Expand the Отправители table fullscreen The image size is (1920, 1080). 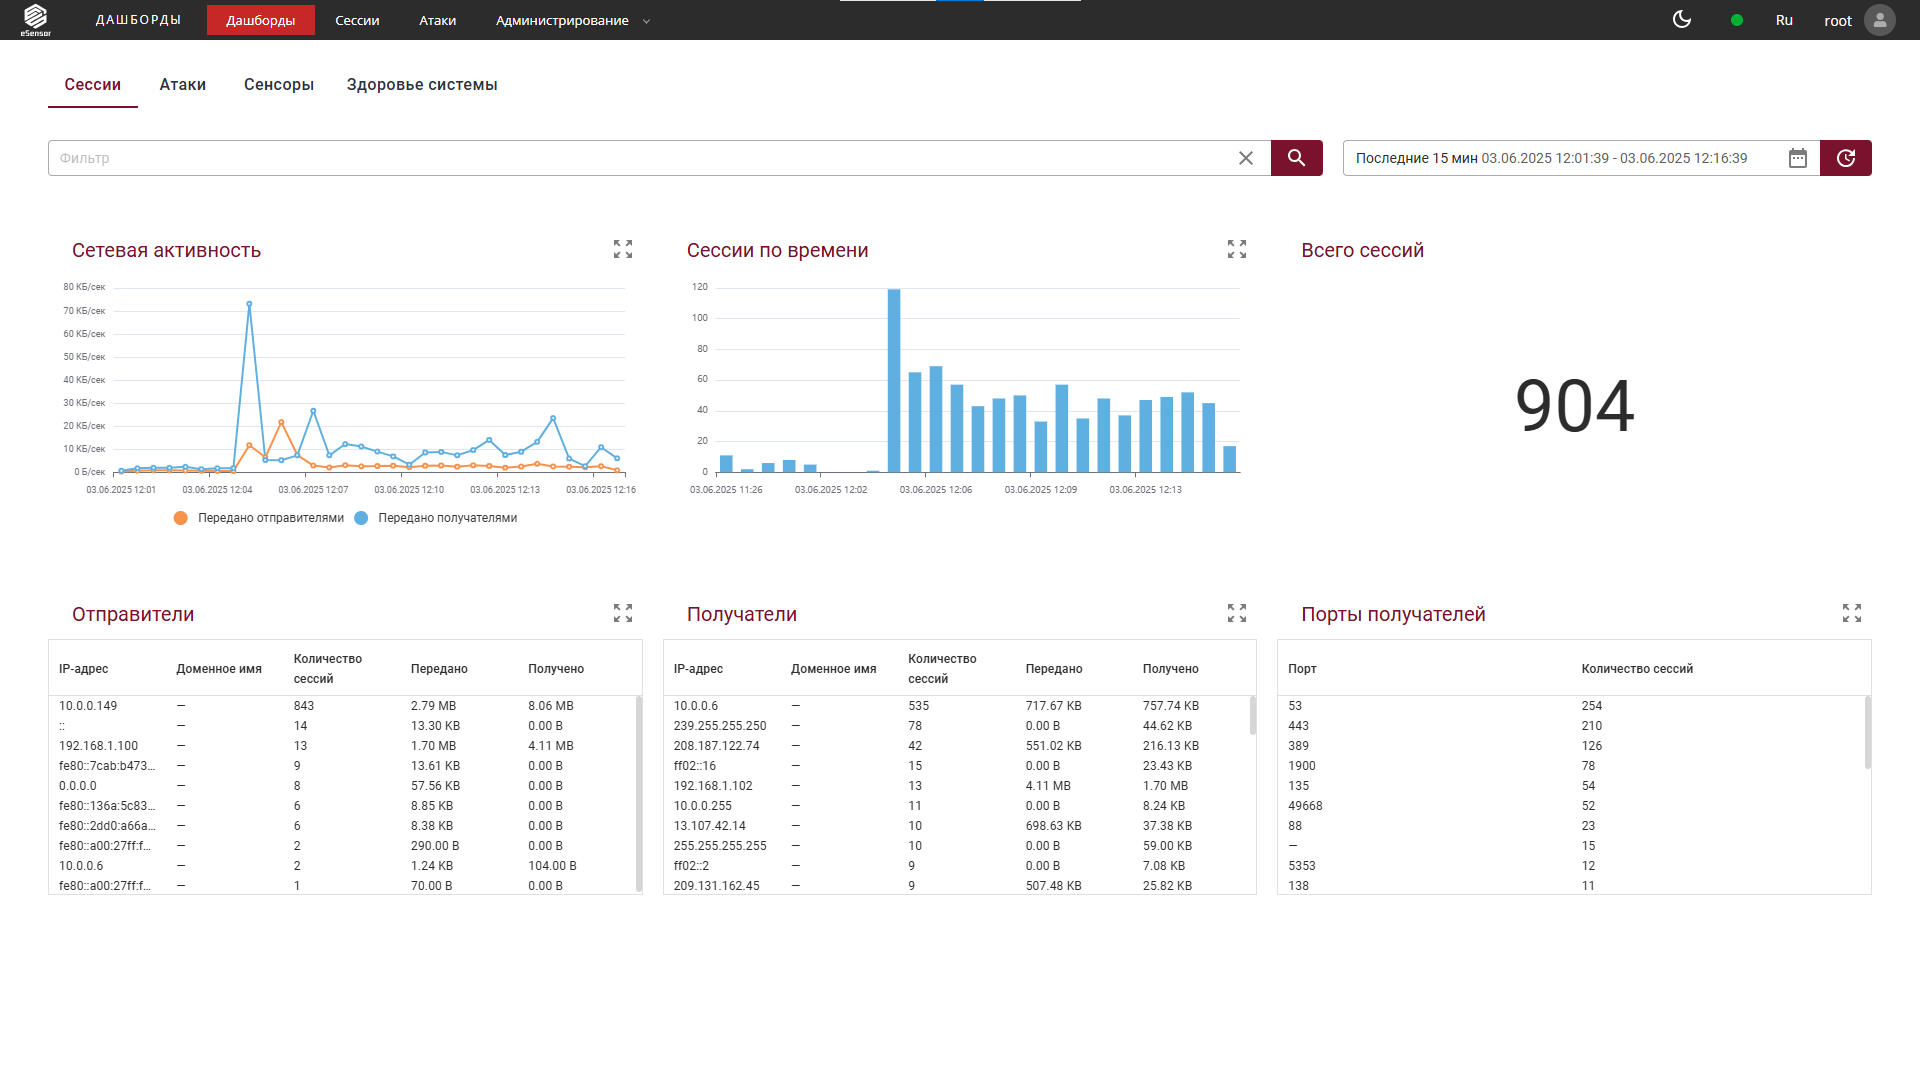(623, 613)
